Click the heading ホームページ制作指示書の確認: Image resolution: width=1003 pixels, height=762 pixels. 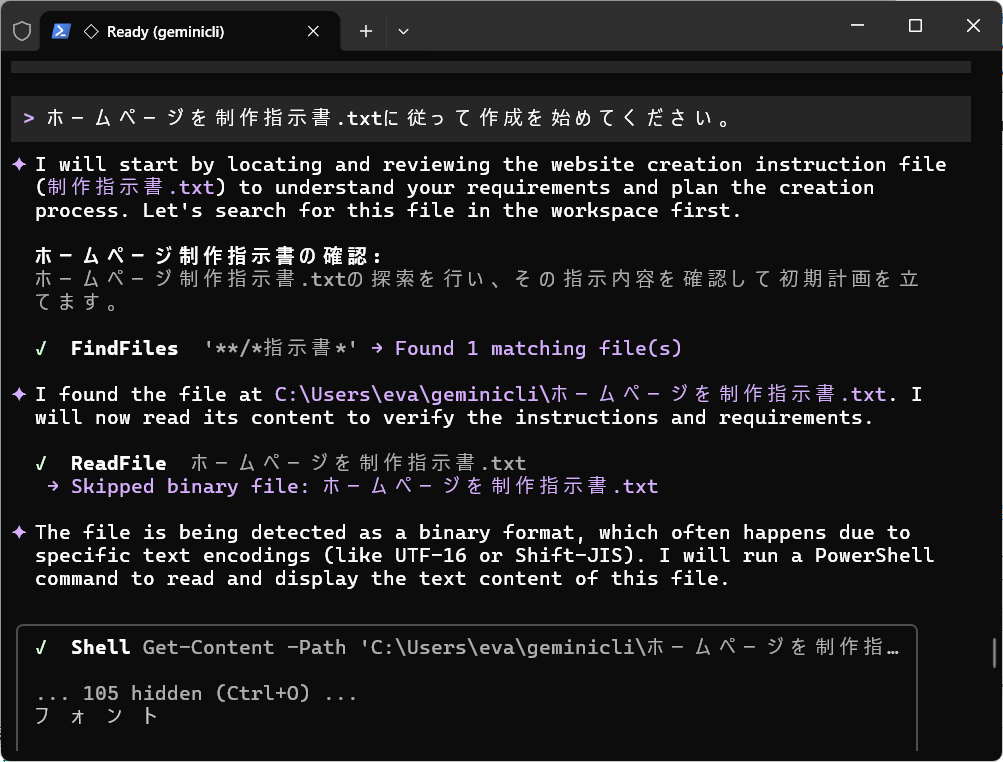pyautogui.click(x=209, y=256)
